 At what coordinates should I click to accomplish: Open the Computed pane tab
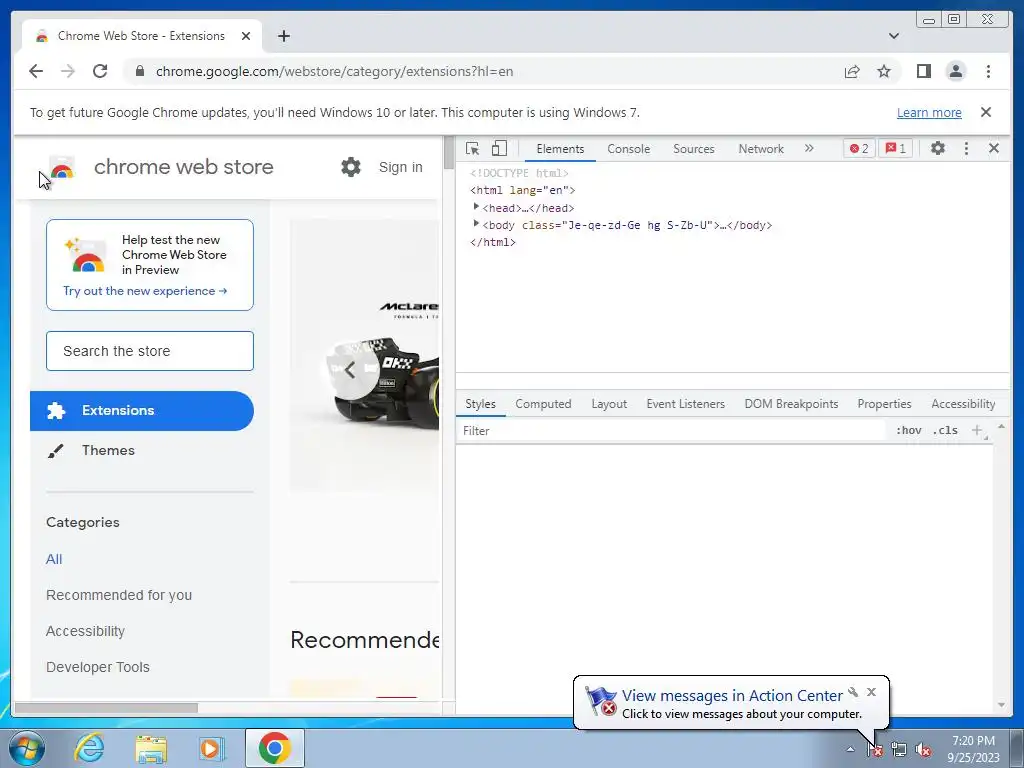click(543, 404)
